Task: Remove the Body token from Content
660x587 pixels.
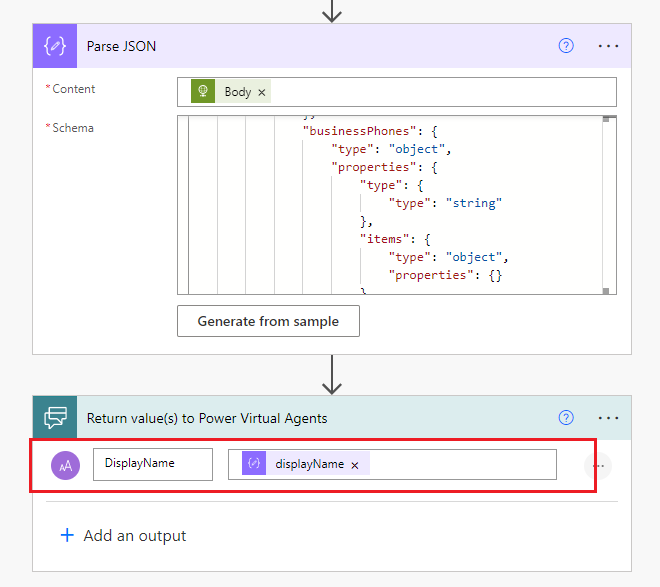Action: [x=262, y=92]
